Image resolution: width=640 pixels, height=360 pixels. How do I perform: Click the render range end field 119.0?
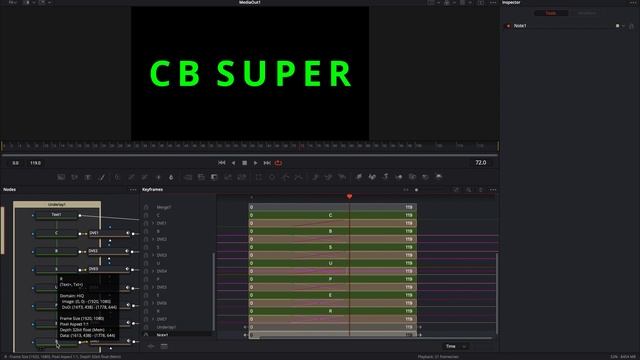36,163
